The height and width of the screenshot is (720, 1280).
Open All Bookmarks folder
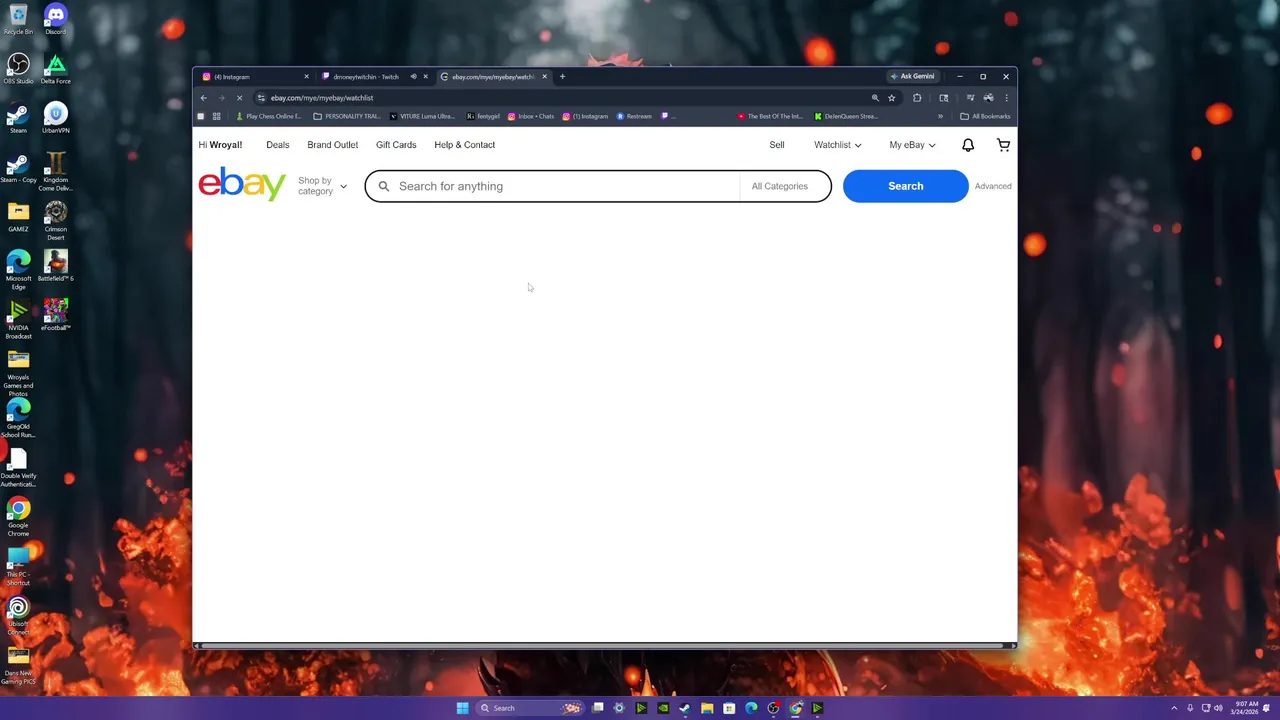click(985, 116)
